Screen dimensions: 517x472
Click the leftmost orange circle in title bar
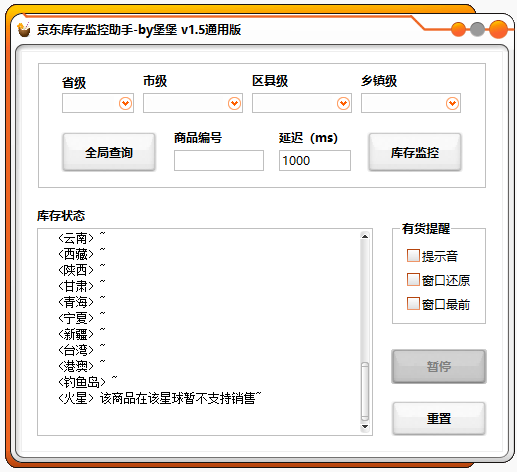(x=458, y=29)
